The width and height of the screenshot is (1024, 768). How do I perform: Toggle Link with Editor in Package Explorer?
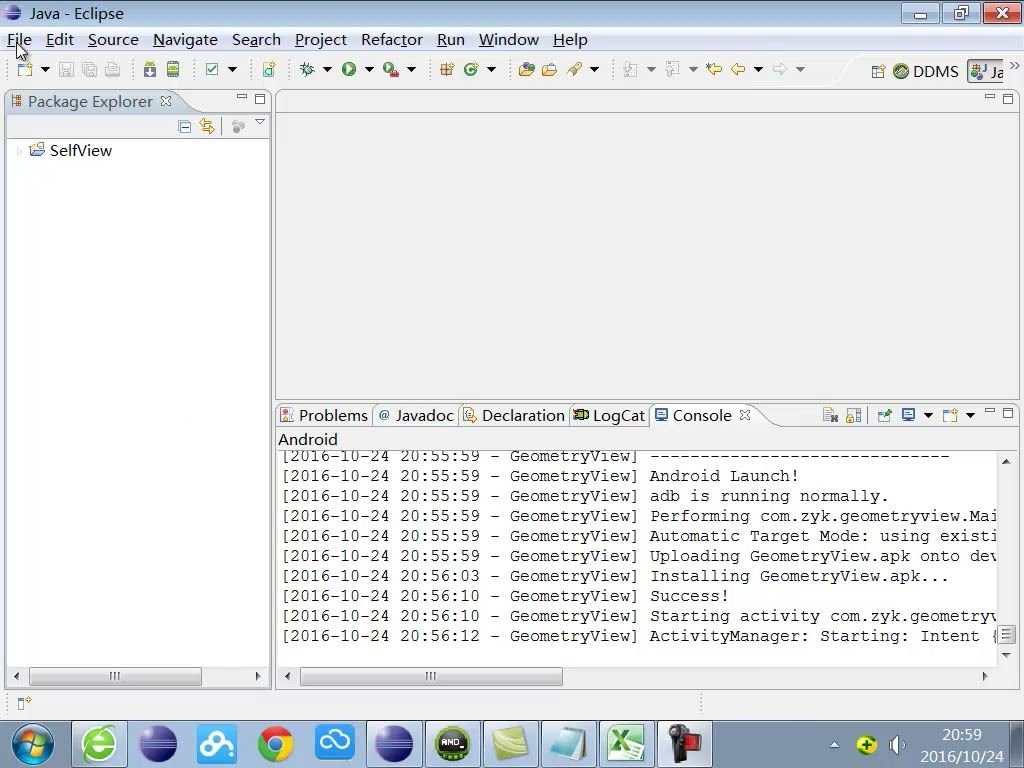point(207,126)
